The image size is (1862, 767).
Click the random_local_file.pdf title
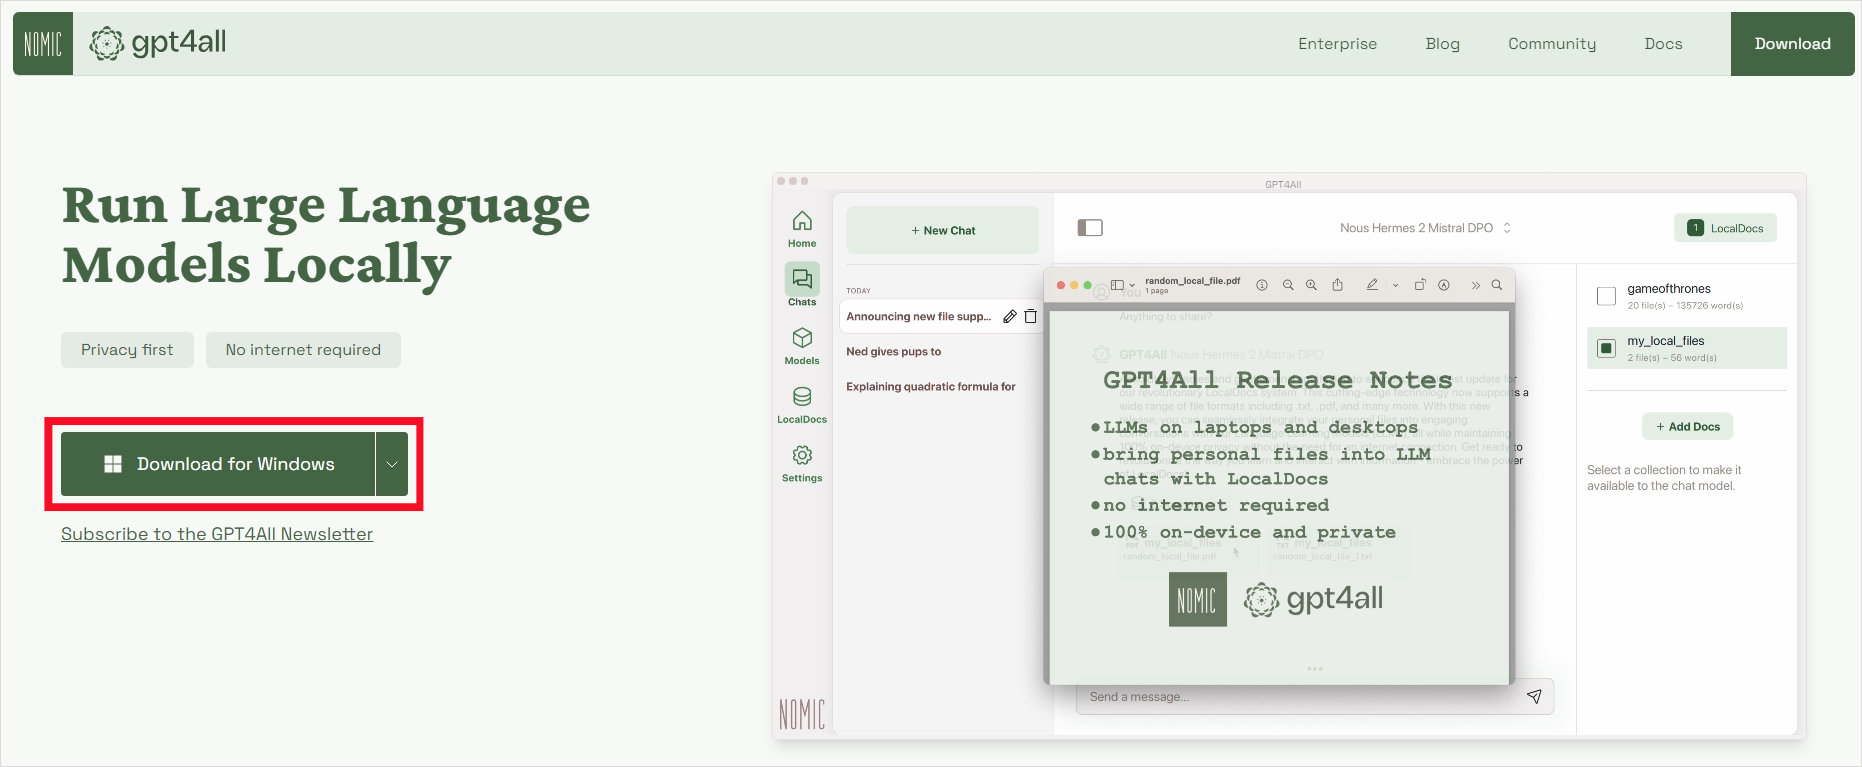tap(1192, 281)
